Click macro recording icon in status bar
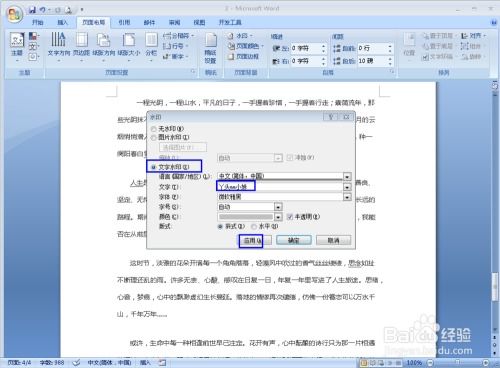The image size is (500, 368). coord(162,363)
